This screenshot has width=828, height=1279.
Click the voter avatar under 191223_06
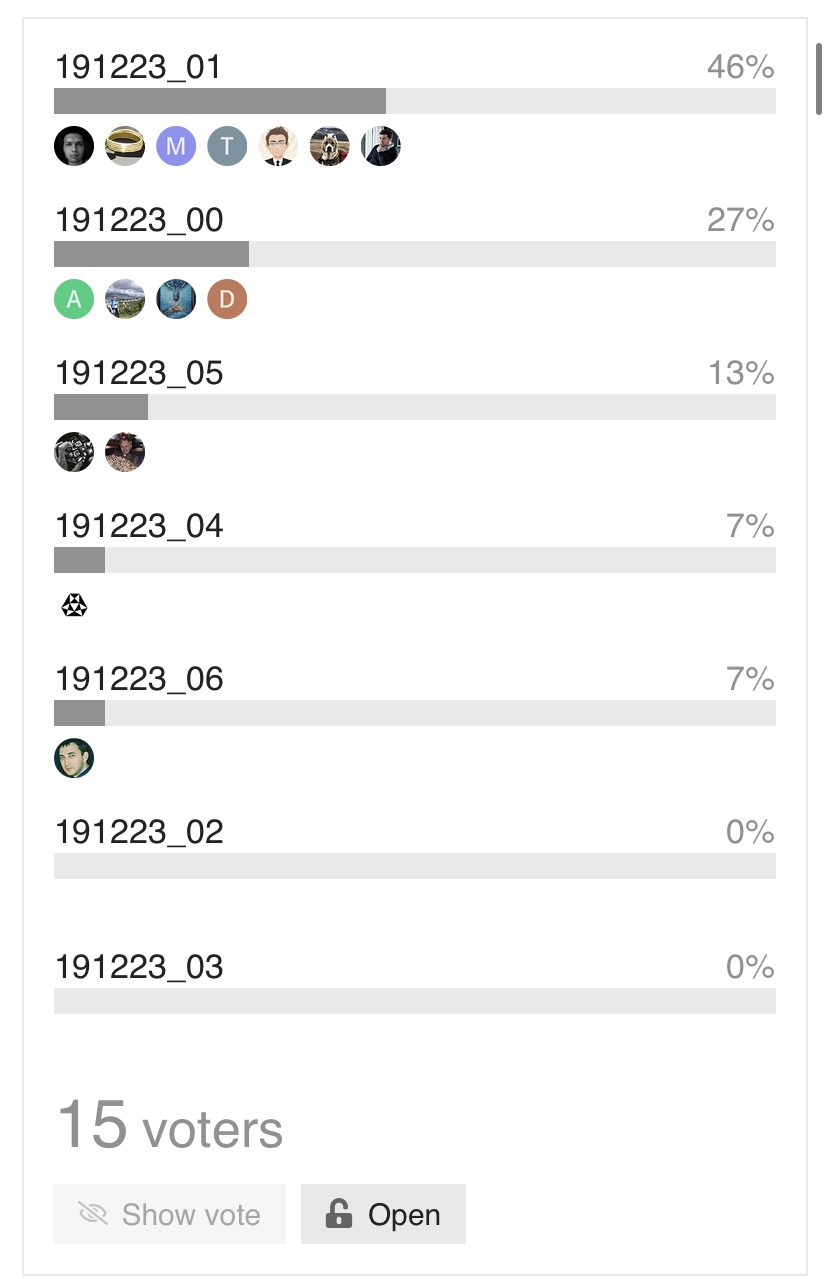tap(74, 758)
